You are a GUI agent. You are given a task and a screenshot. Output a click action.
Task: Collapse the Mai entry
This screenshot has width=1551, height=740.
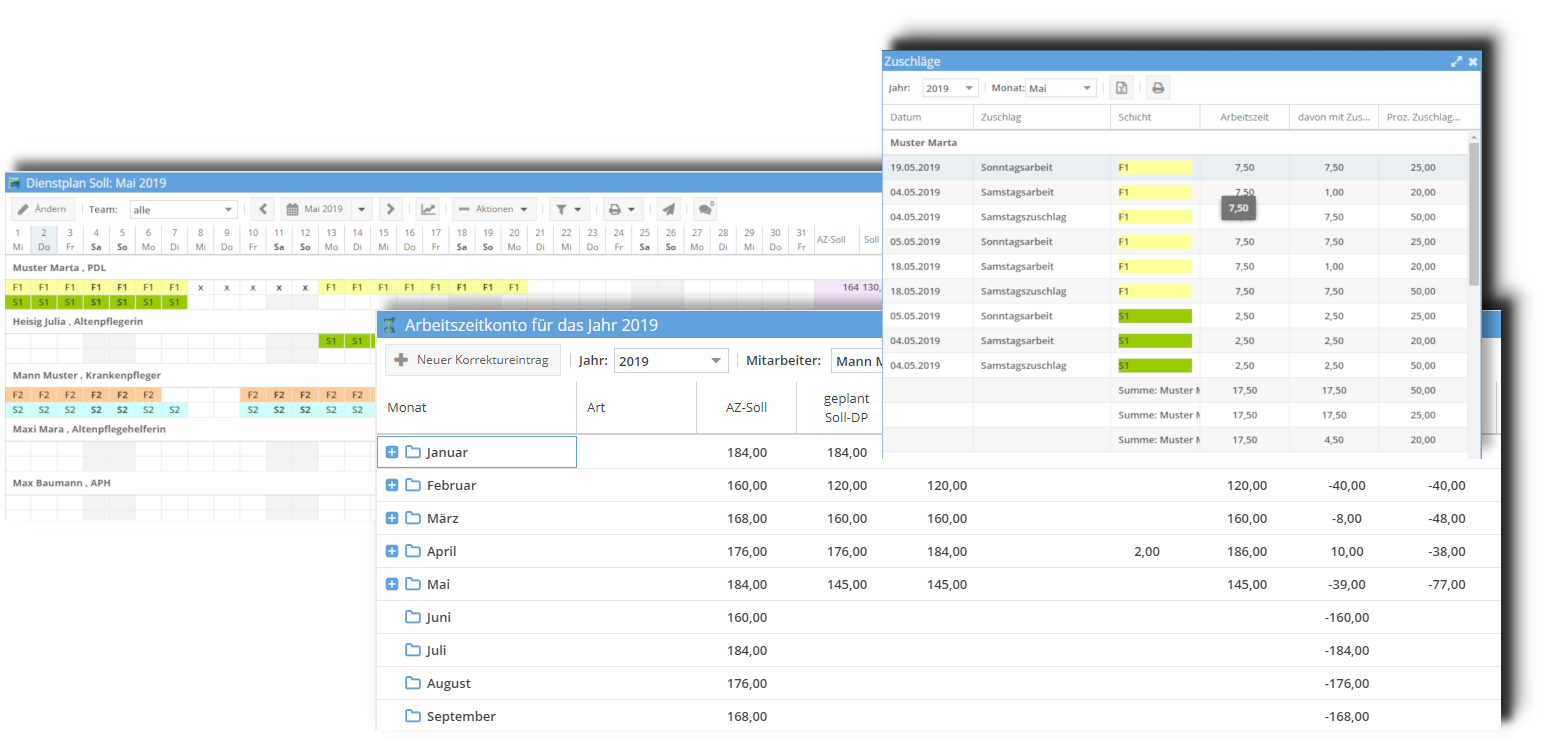pyautogui.click(x=391, y=584)
